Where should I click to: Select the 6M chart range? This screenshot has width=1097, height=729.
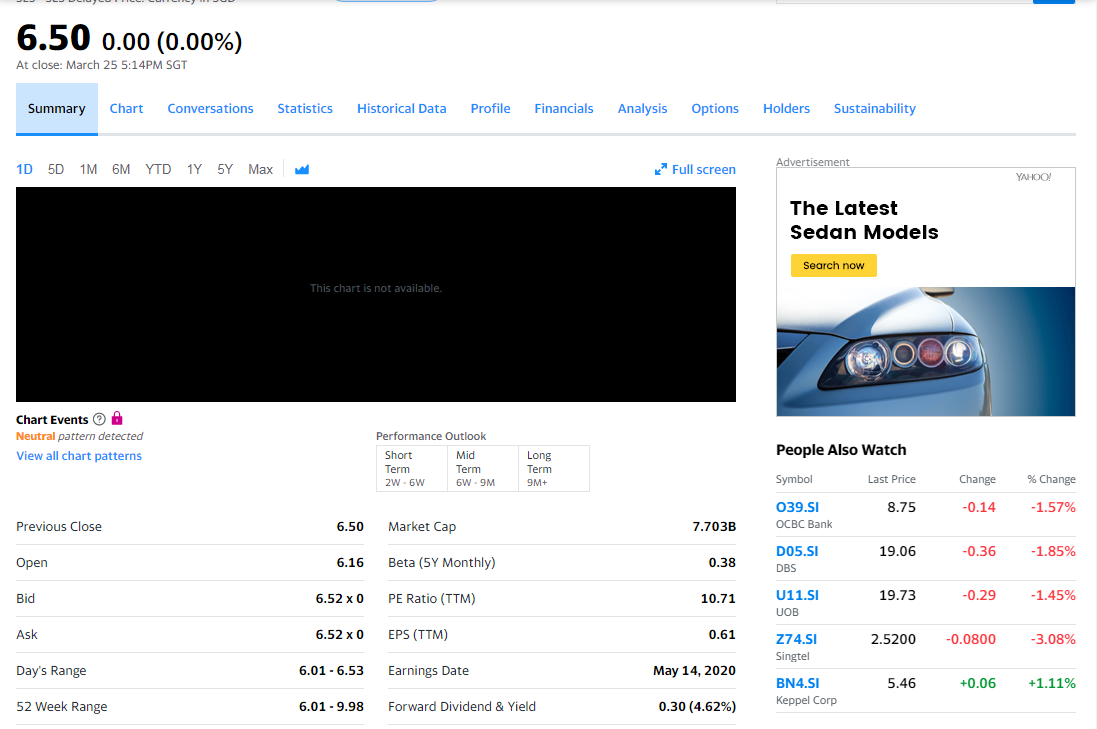tap(121, 169)
